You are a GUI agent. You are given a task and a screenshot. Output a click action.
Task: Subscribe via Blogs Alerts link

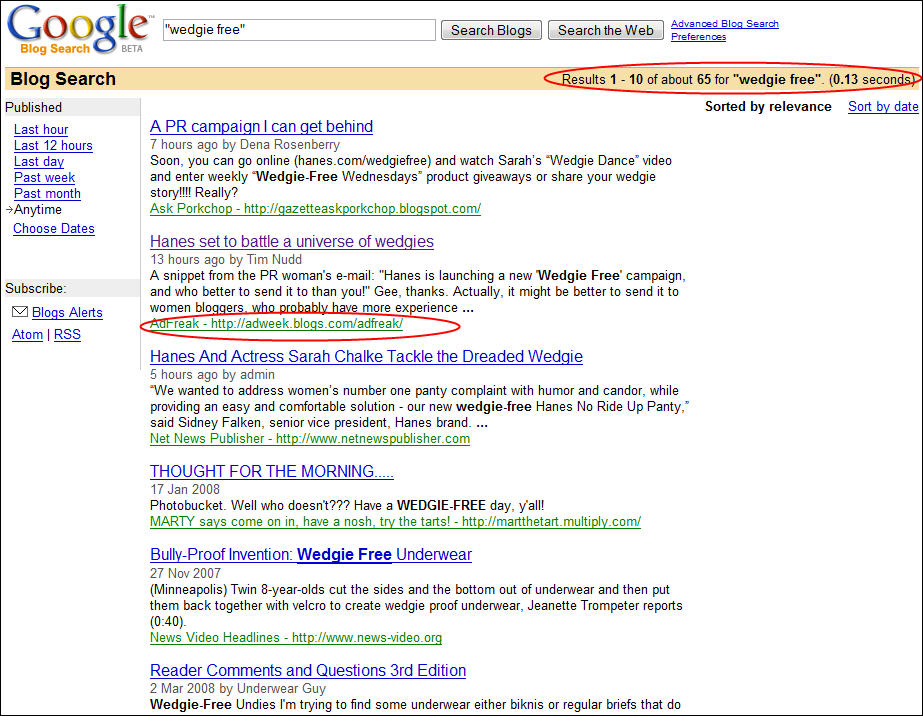pos(67,313)
